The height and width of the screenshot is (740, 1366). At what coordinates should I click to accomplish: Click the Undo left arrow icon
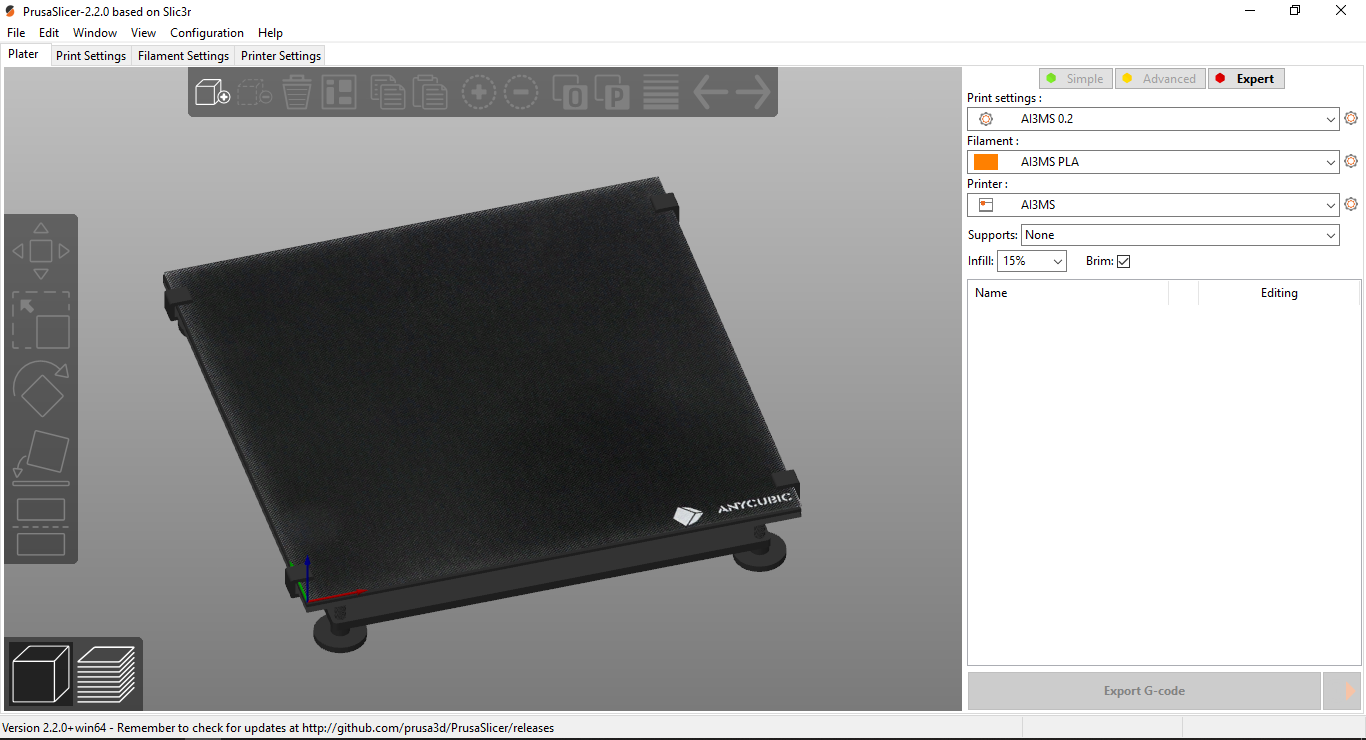tap(711, 93)
